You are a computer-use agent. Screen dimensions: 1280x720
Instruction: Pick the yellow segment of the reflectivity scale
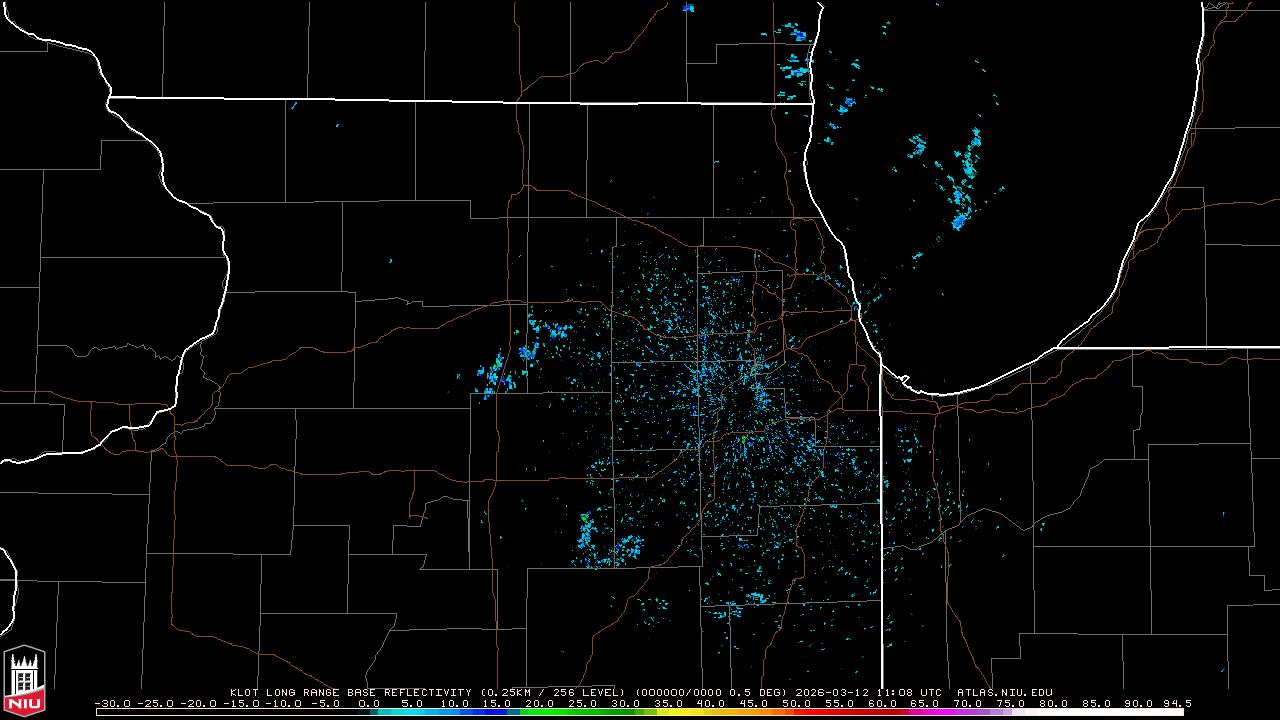690,712
